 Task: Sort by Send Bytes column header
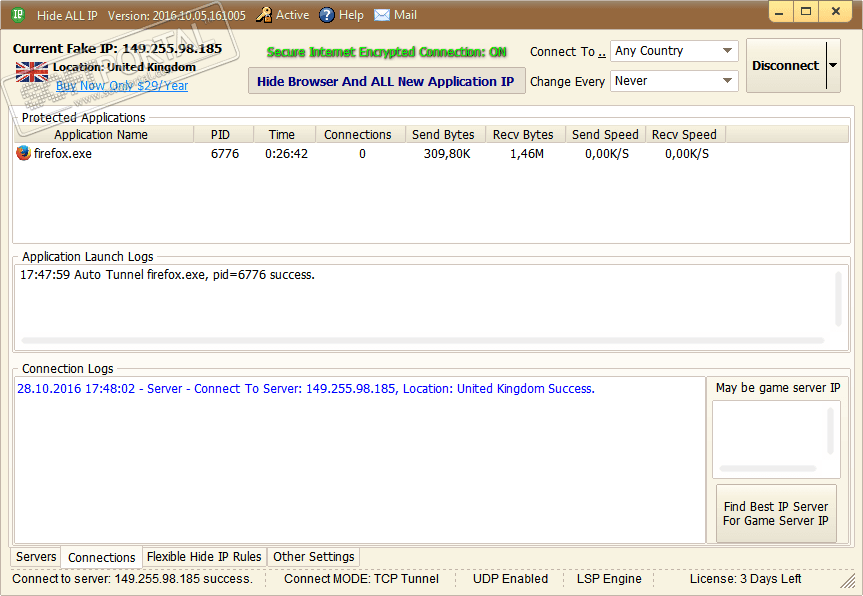pyautogui.click(x=446, y=134)
